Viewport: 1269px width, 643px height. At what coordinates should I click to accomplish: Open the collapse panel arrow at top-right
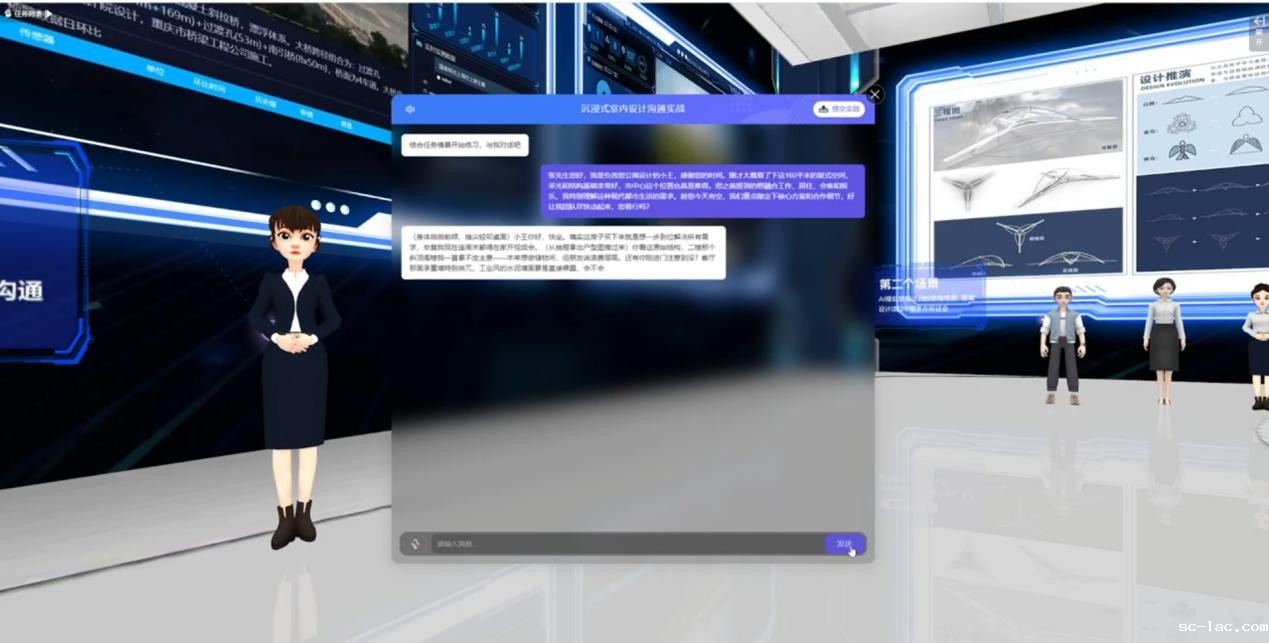[x=1258, y=32]
